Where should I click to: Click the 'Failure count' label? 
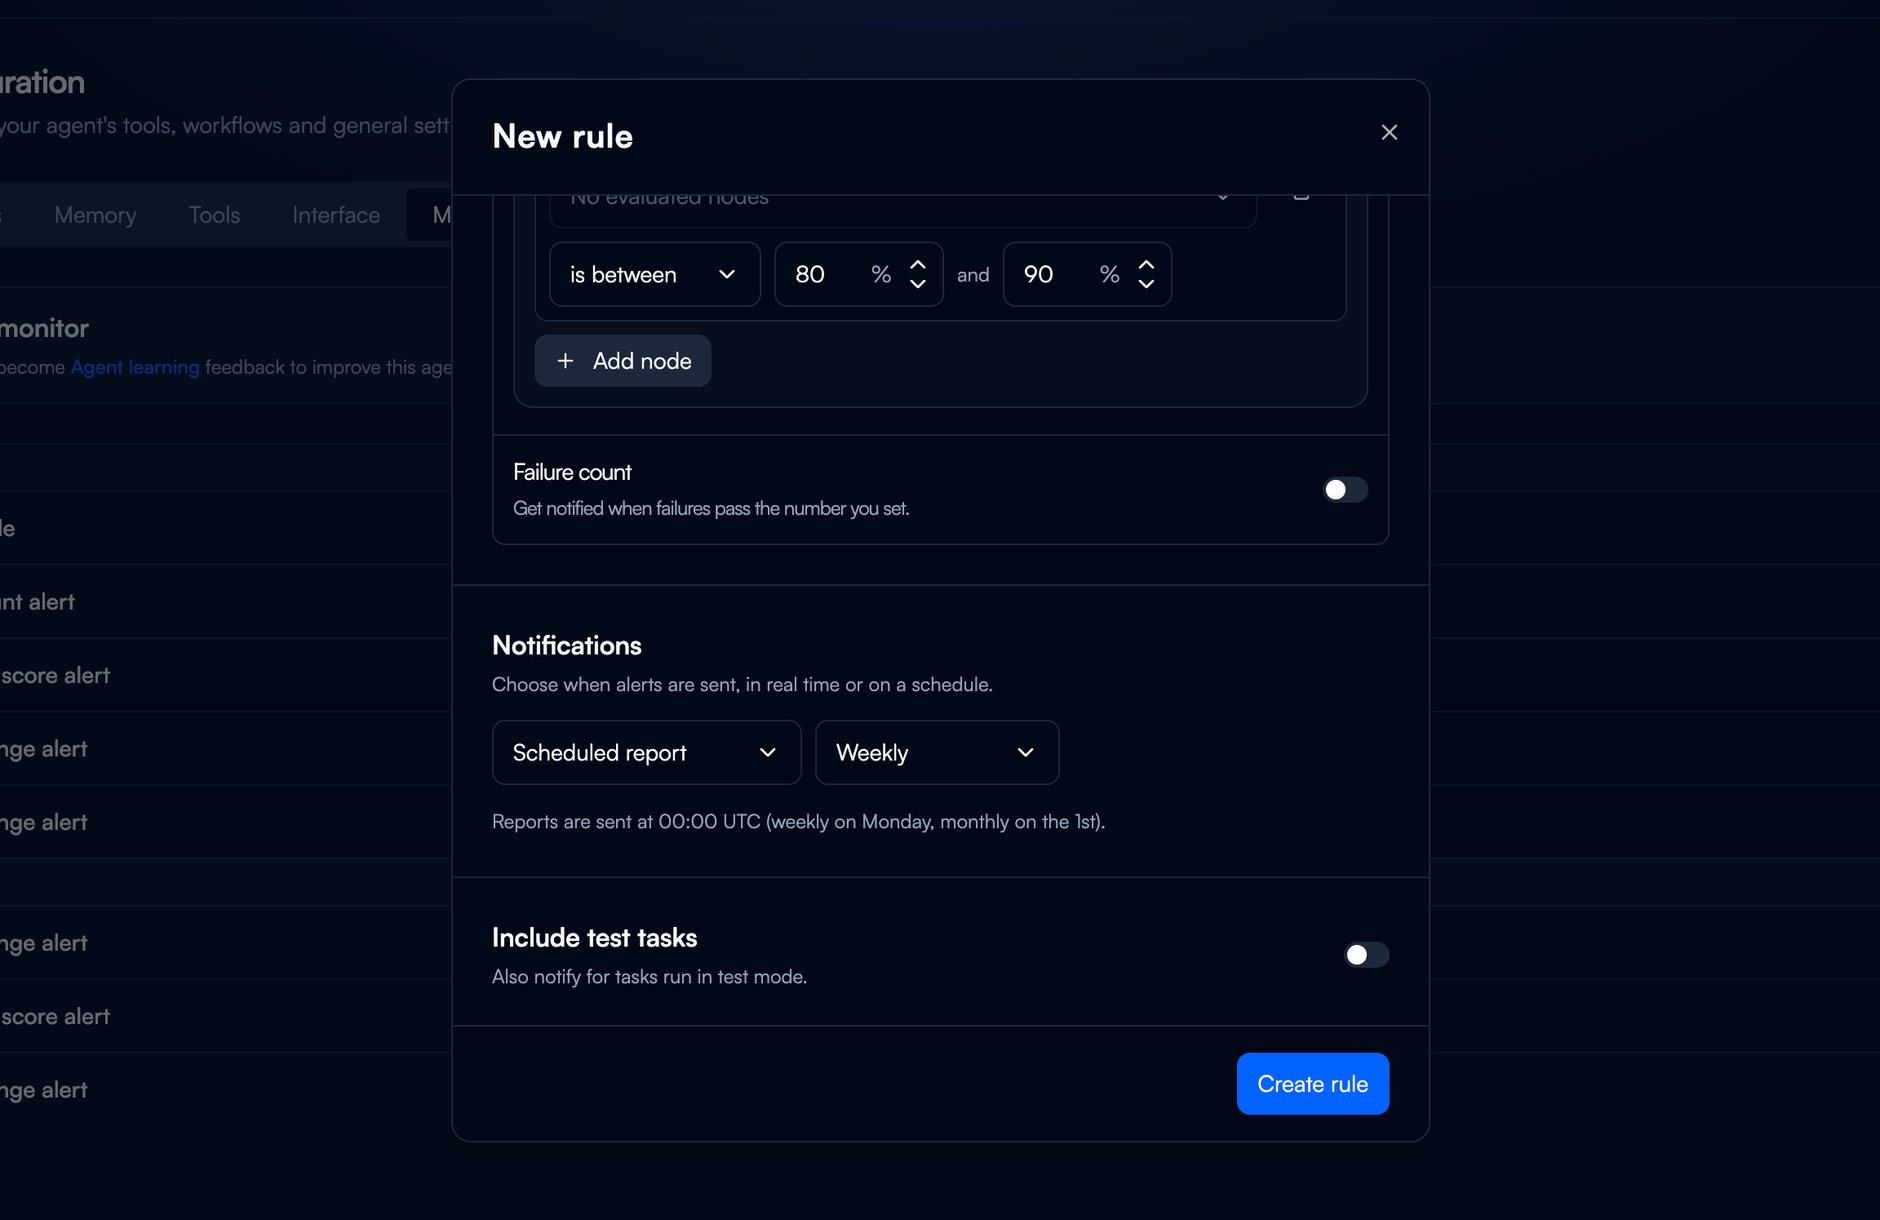tap(572, 472)
